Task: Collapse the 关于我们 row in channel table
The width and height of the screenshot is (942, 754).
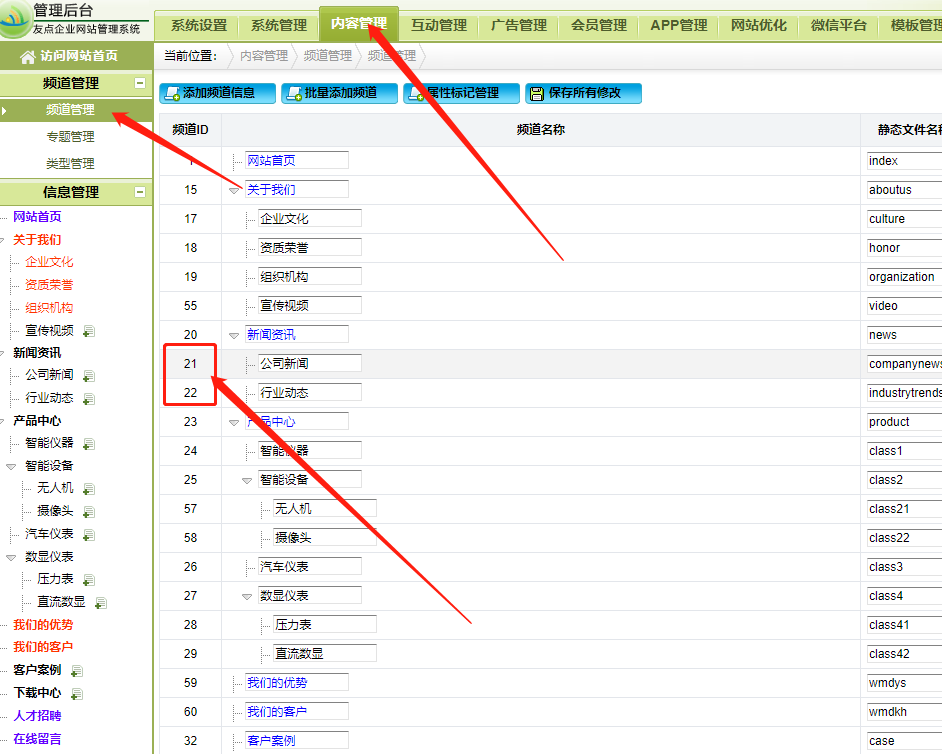Action: click(235, 190)
